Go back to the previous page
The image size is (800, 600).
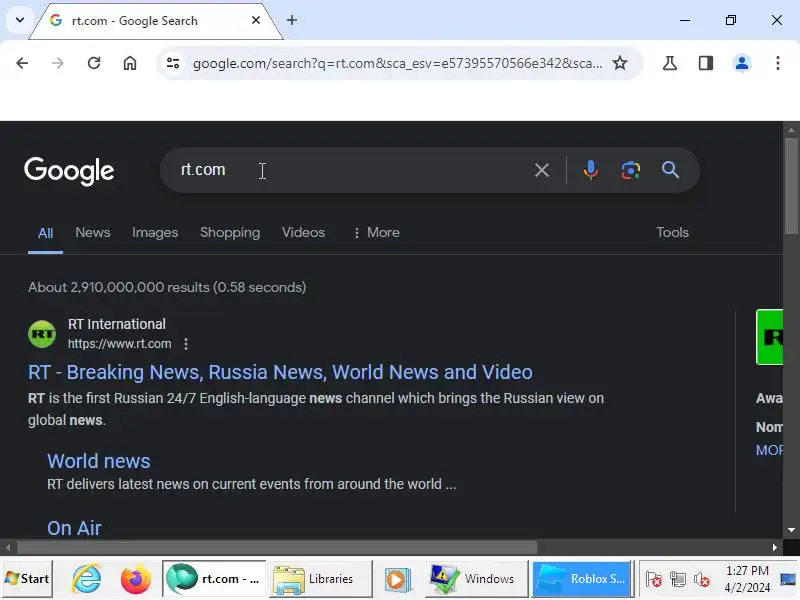(x=22, y=63)
